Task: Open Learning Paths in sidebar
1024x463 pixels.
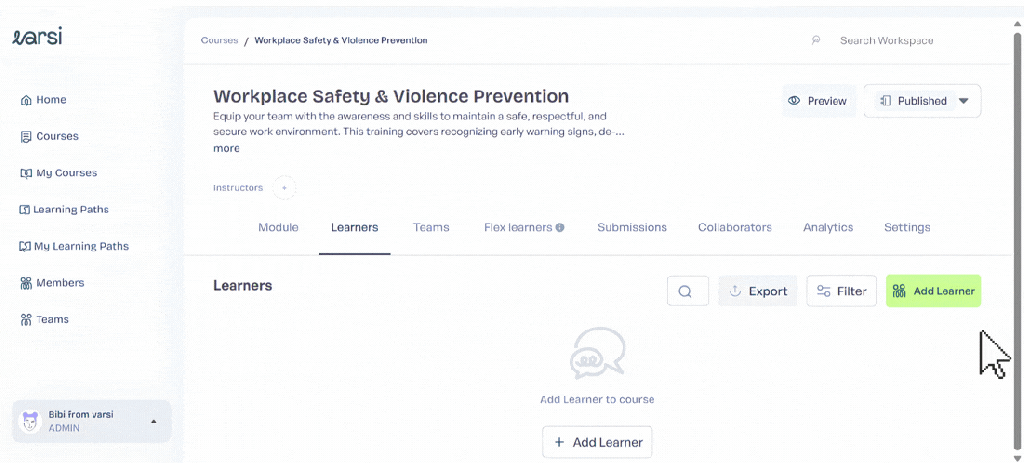Action: tap(64, 210)
